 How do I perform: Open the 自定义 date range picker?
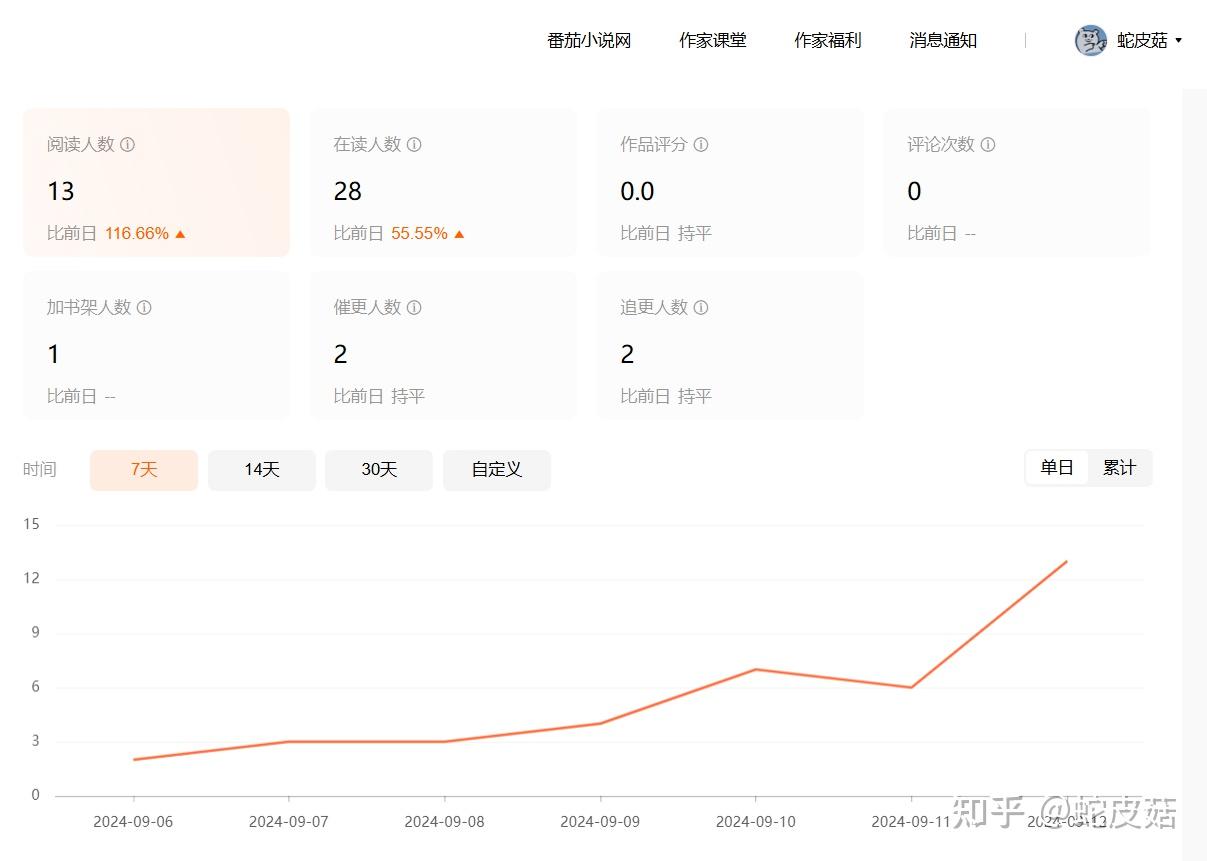(497, 470)
